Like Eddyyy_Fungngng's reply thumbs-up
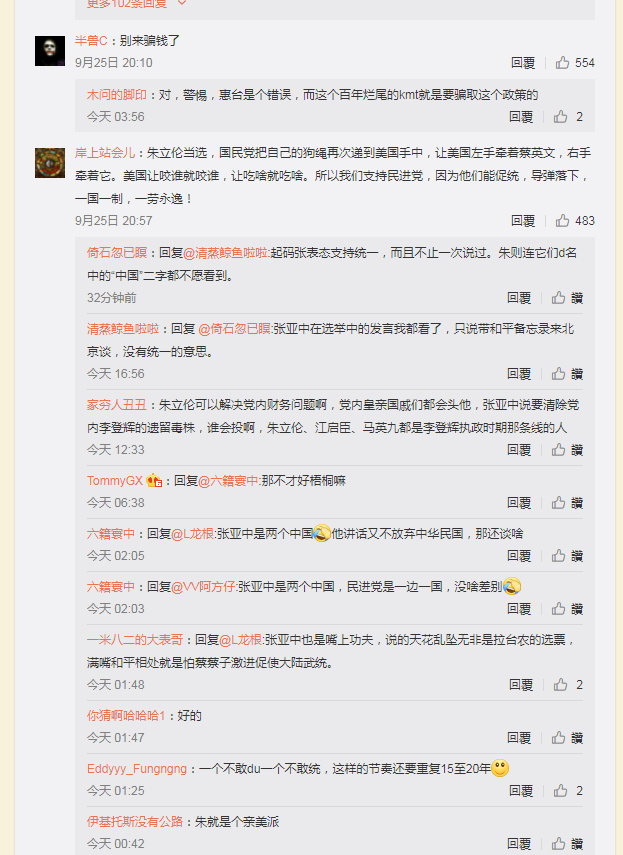Viewport: 623px width, 855px height. point(560,791)
